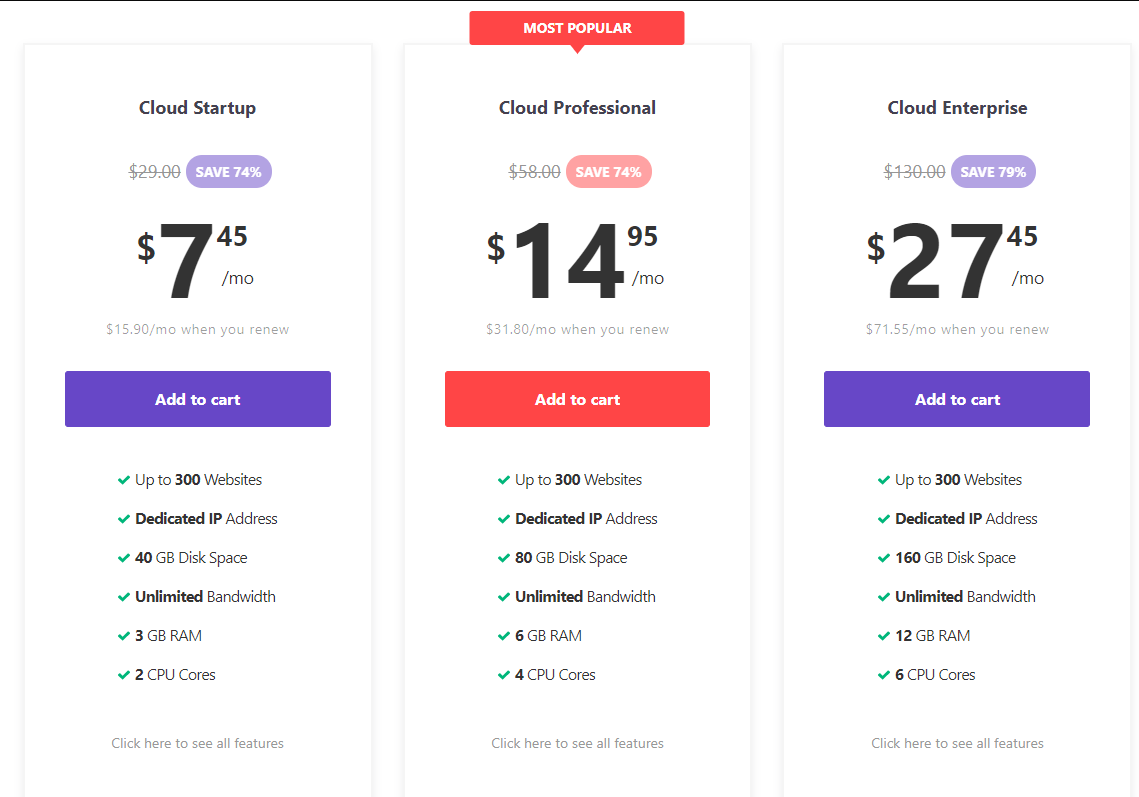Click the Professional Save 74% pink badge
The width and height of the screenshot is (1139, 797).
point(608,172)
